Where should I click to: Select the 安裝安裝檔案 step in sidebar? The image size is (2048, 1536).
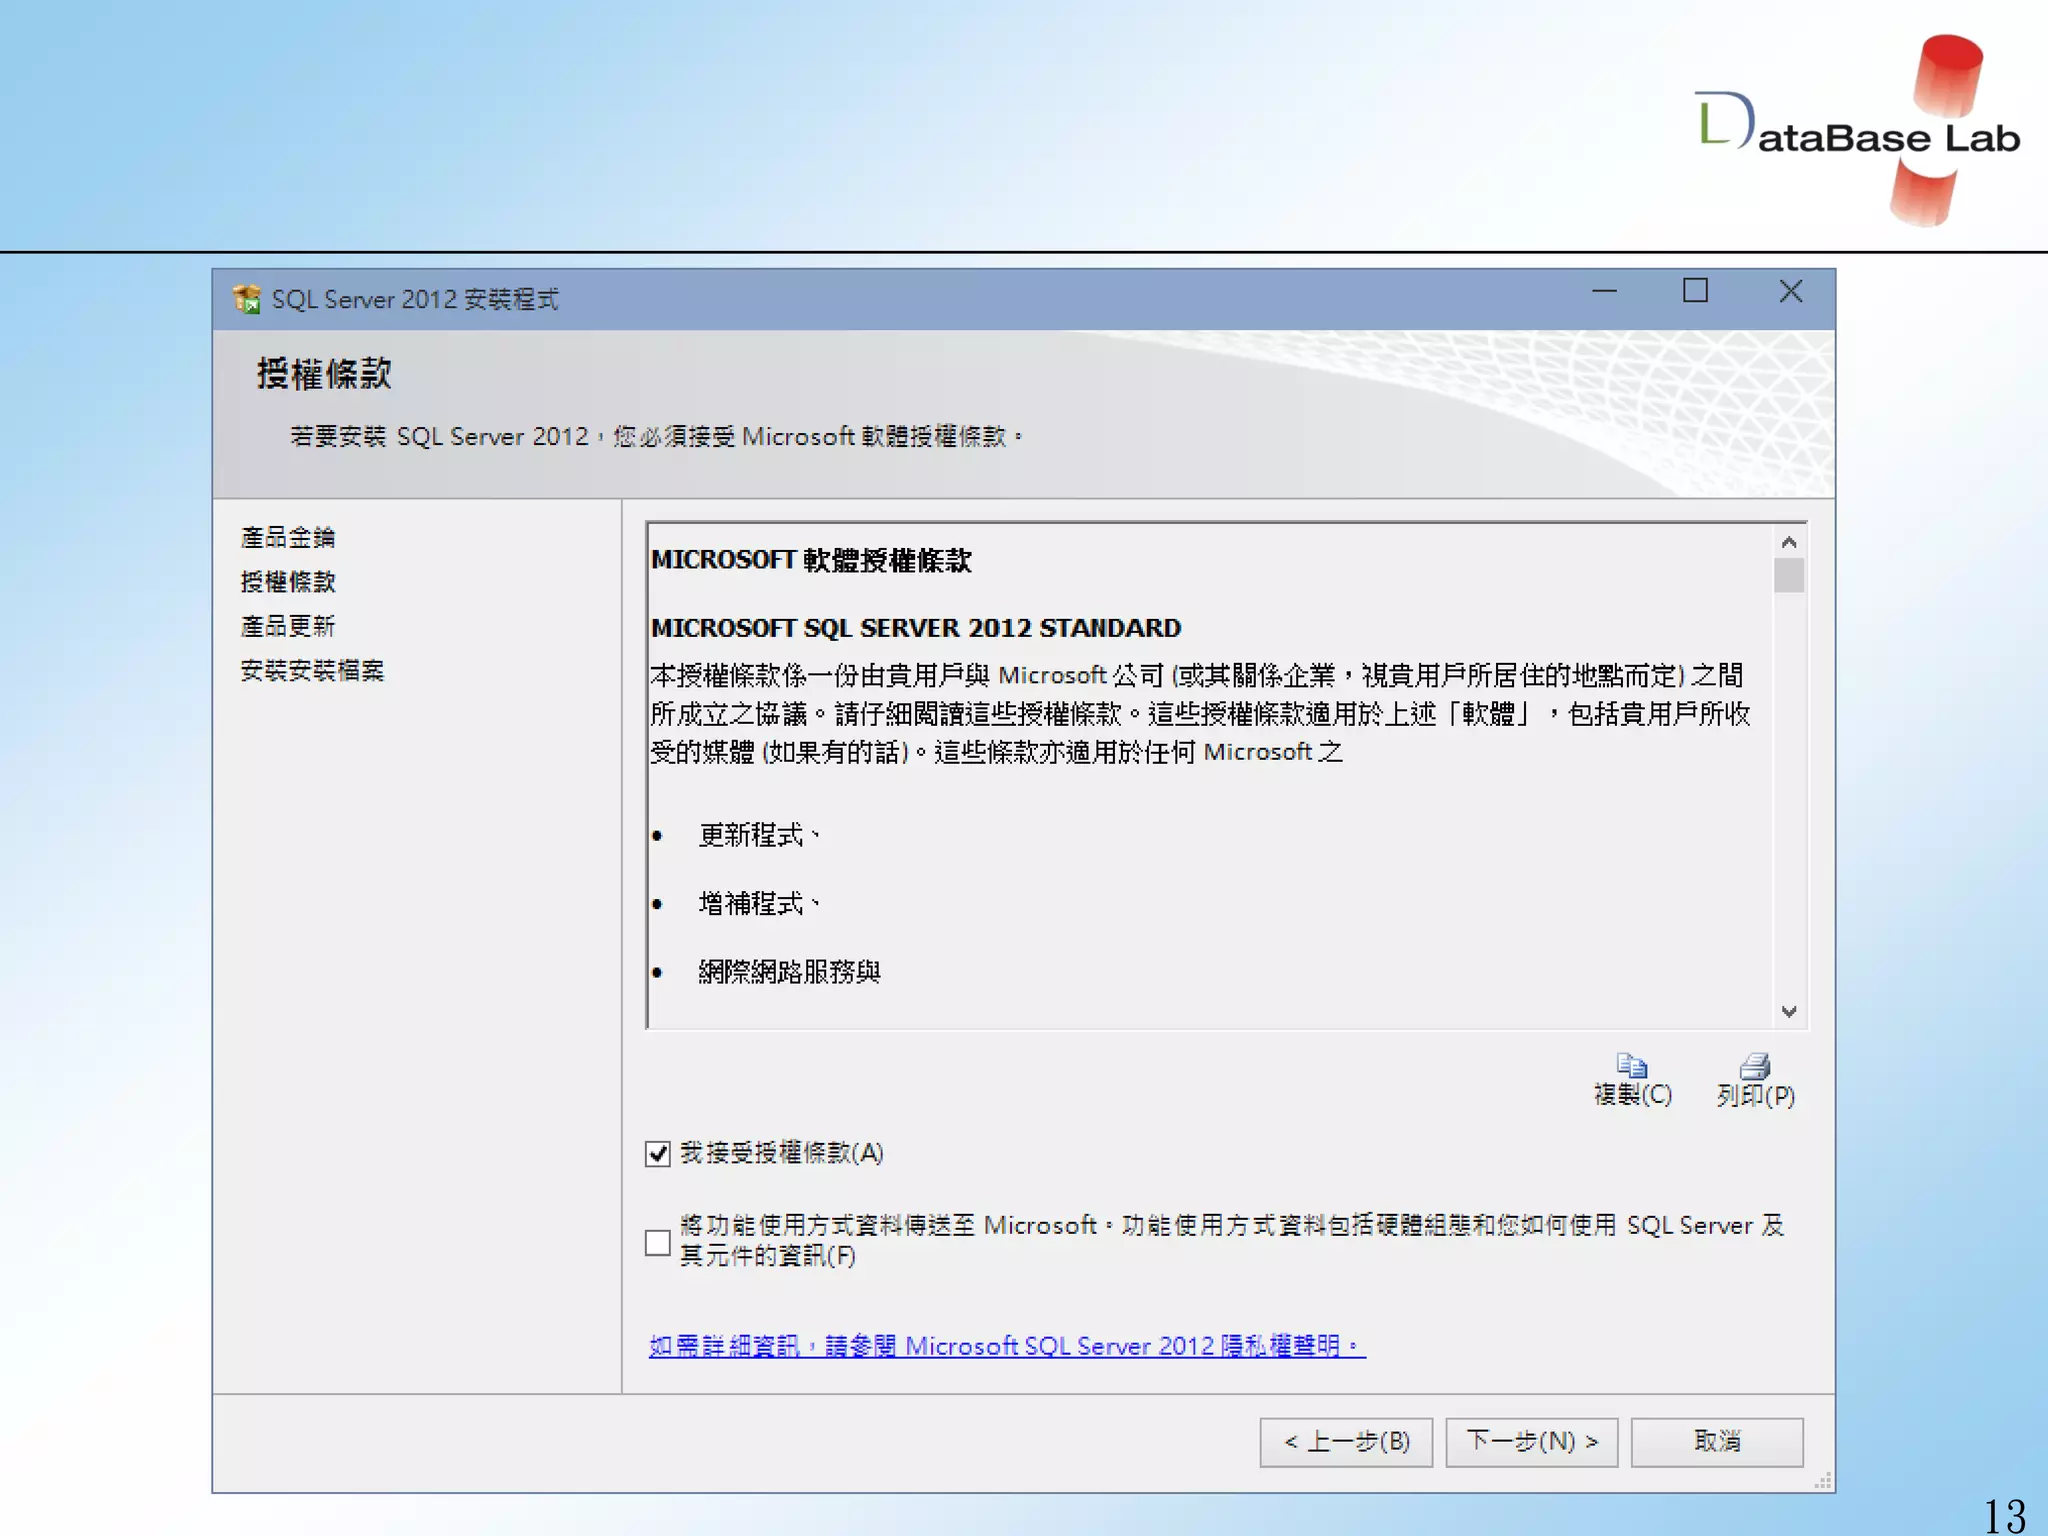[312, 671]
